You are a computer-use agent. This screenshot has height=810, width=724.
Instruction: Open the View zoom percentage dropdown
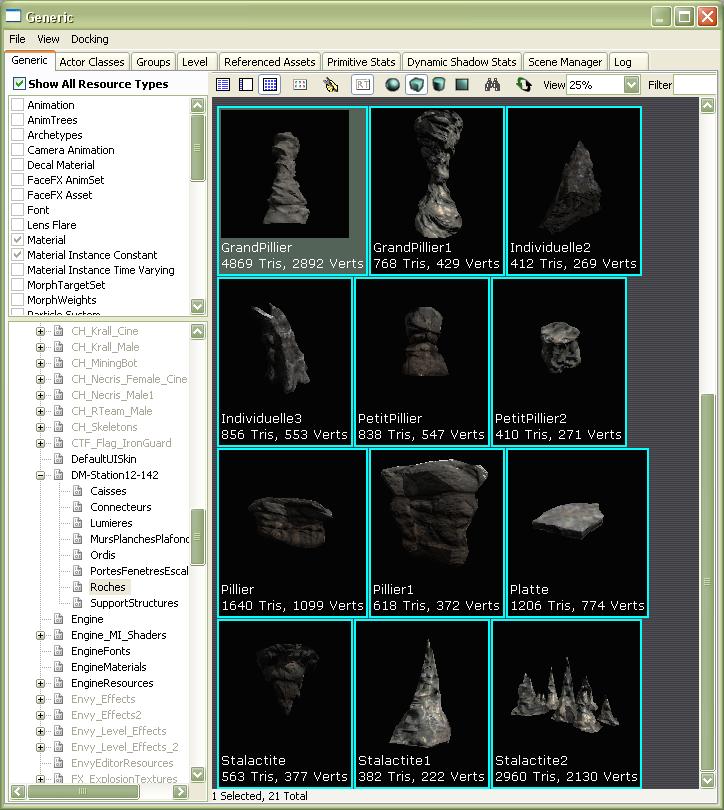coord(631,85)
